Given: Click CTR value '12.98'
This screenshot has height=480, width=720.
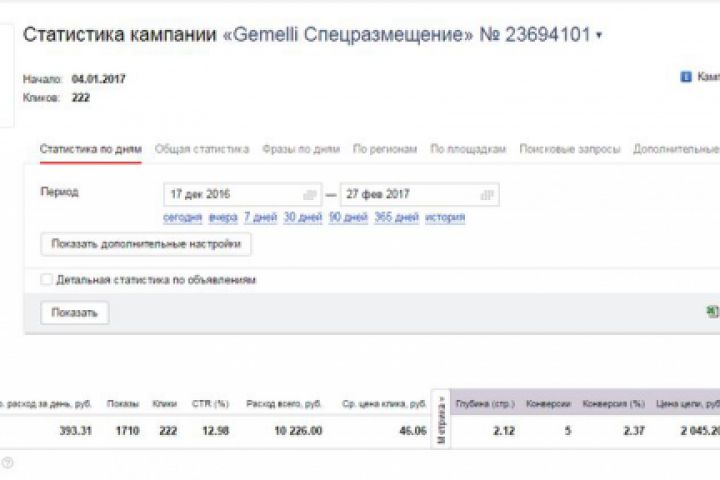Looking at the screenshot, I should point(215,431).
